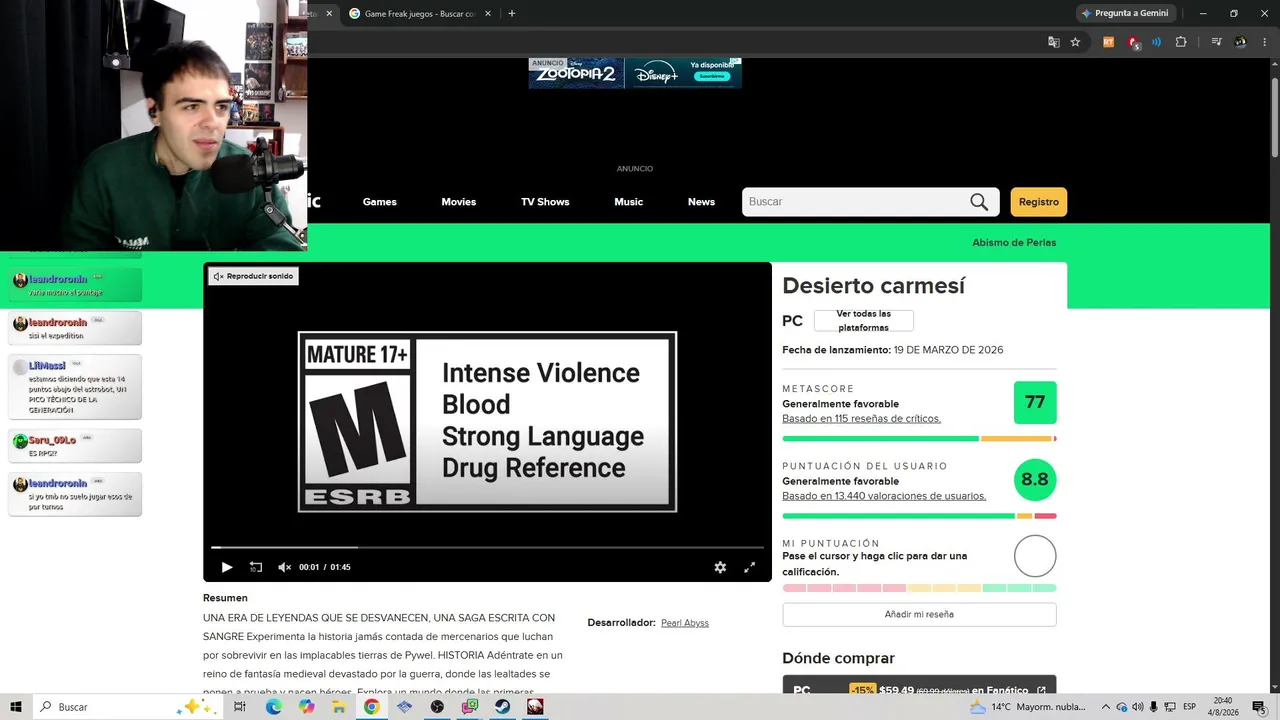Open the News menu

(x=701, y=202)
